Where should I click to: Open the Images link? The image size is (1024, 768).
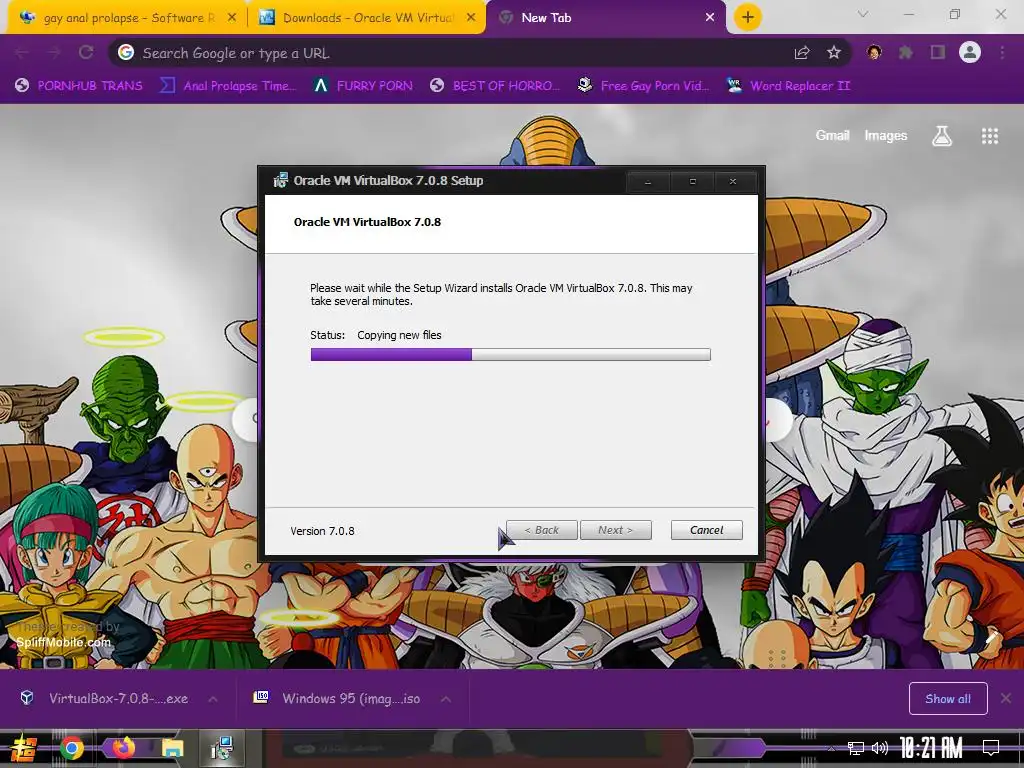tap(886, 135)
